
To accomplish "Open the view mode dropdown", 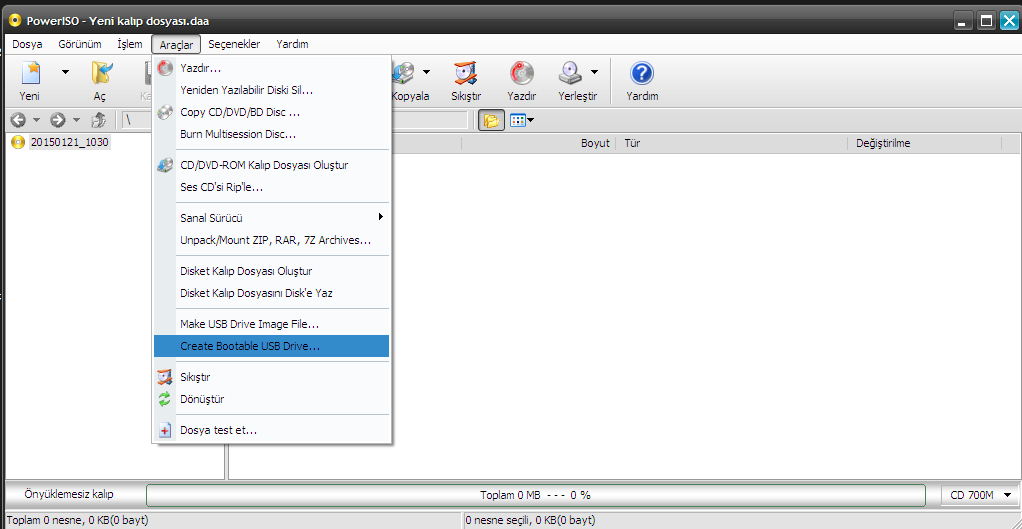I will [x=522, y=120].
